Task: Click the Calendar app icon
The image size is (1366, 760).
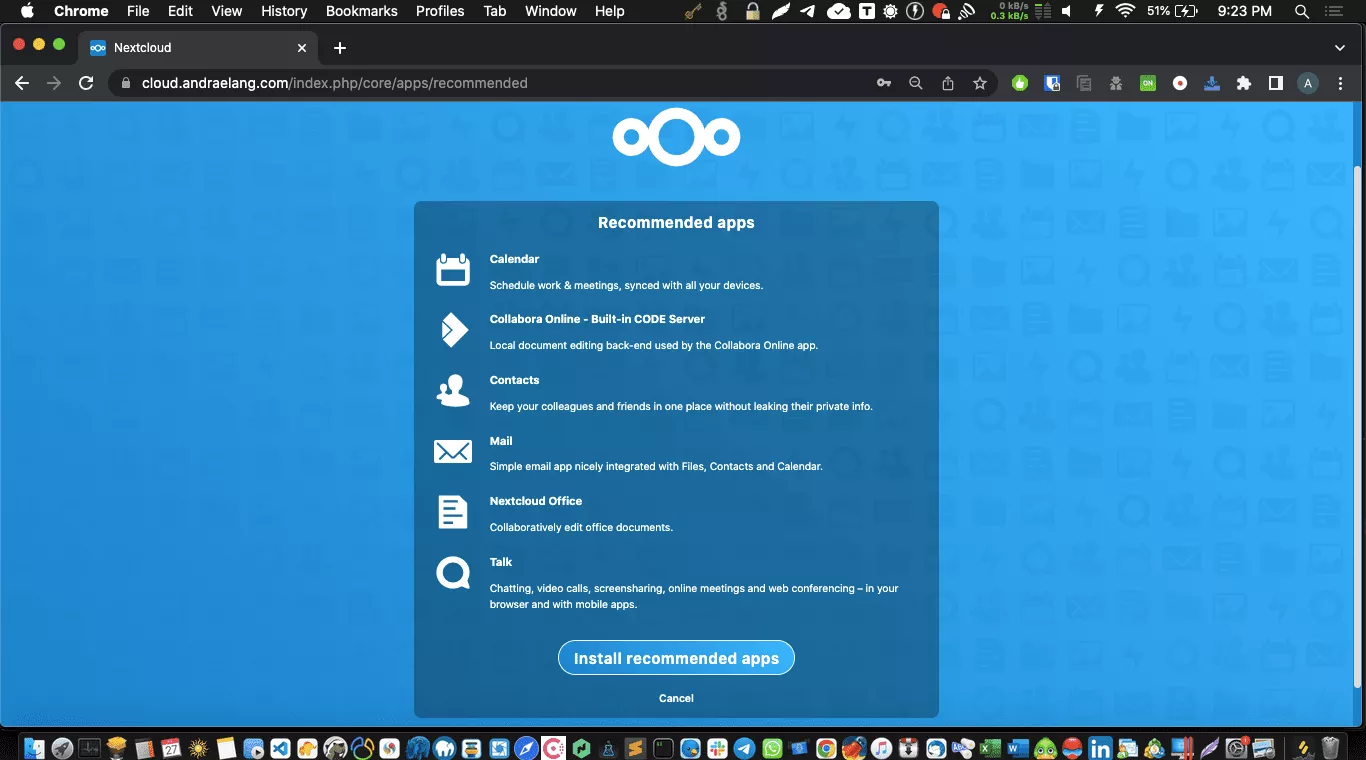Action: tap(453, 270)
